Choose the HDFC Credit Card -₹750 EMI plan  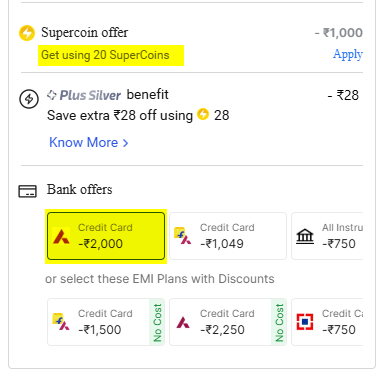[327, 322]
